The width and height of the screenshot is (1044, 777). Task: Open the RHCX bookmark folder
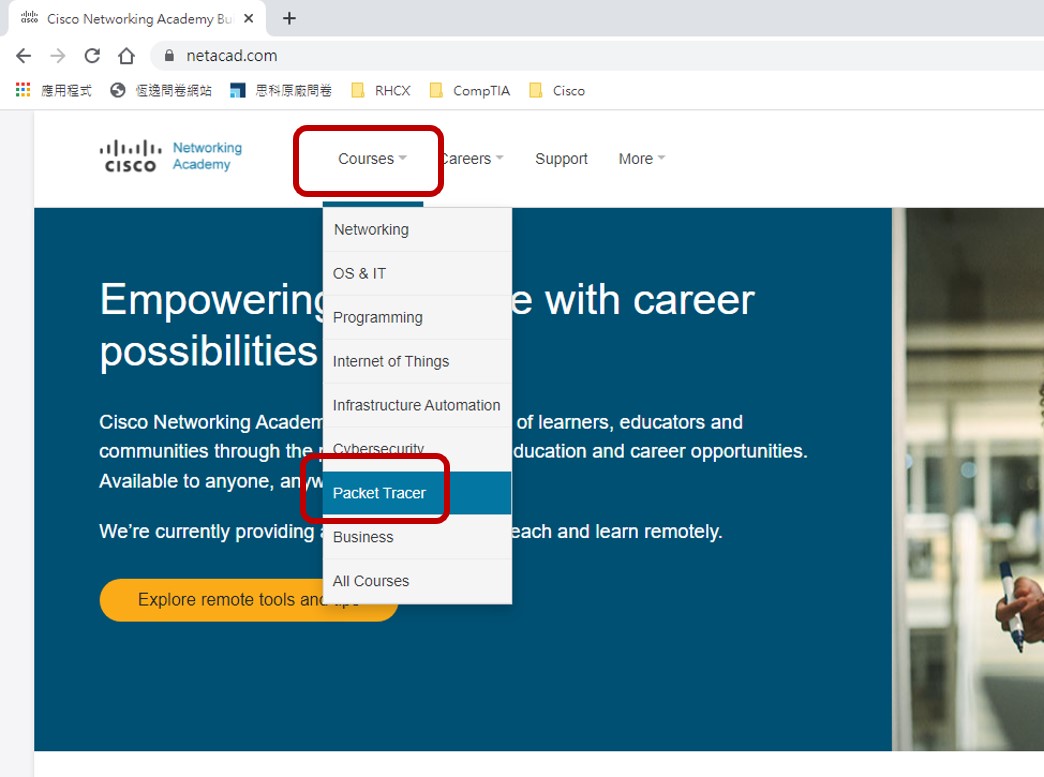[381, 91]
